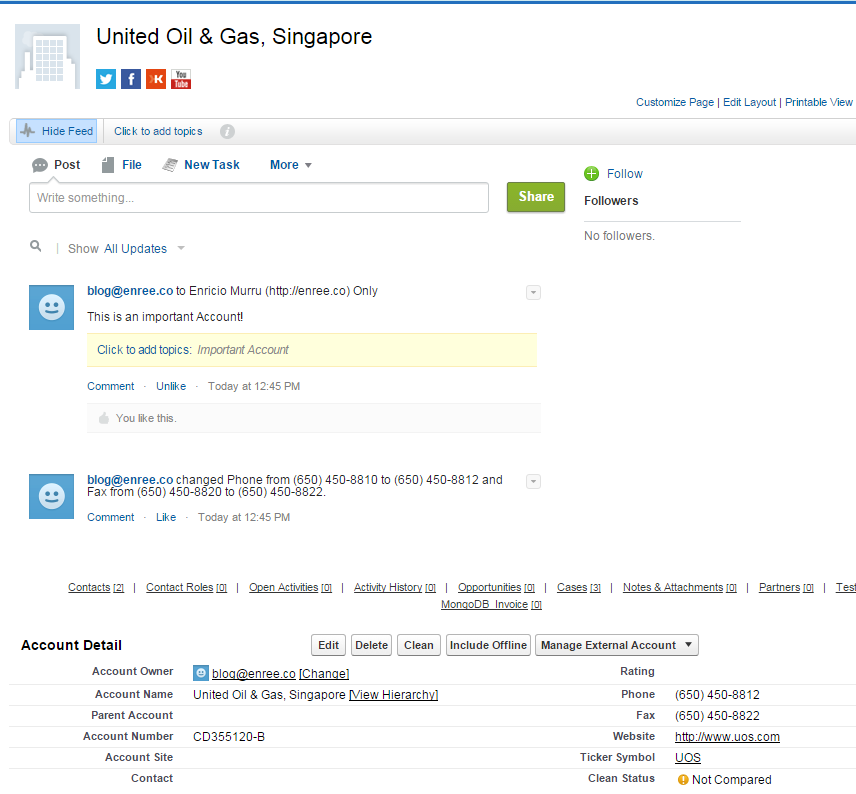856x794 pixels.
Task: Comment on the phone change post
Action: point(111,517)
